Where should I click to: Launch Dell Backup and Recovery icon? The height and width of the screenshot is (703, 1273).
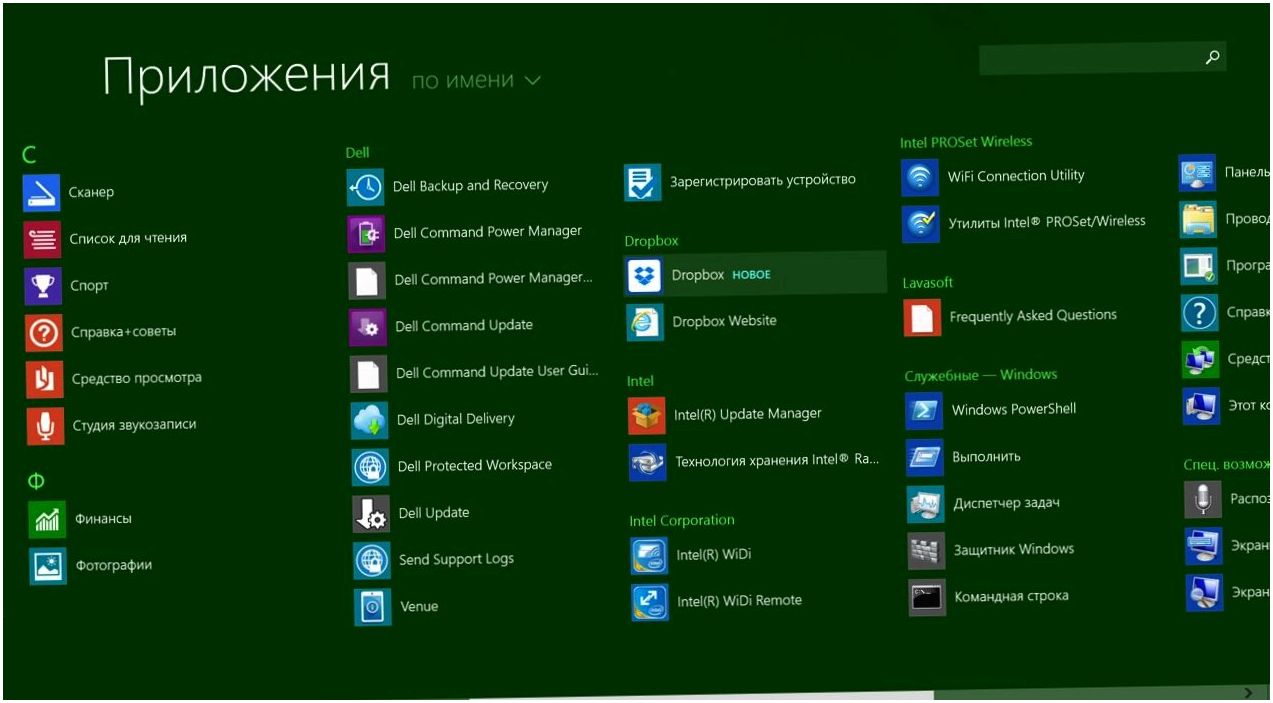366,186
